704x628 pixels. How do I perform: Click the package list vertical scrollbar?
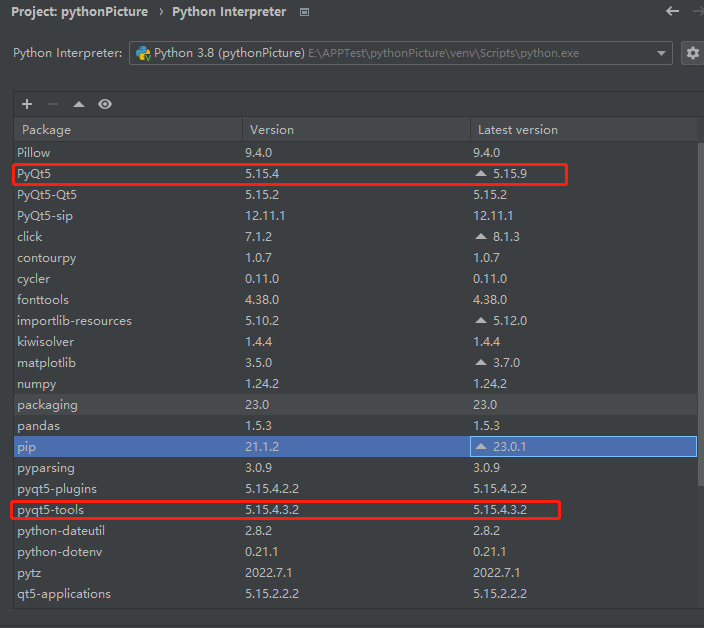point(700,300)
